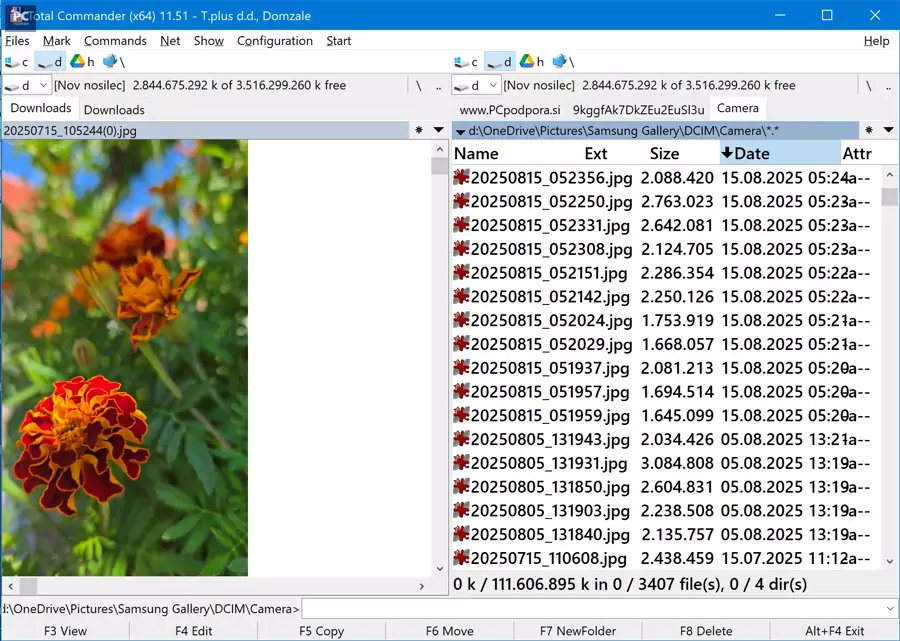Switch to www.PCpodpora.si tab
Viewport: 900px width, 641px height.
point(509,109)
